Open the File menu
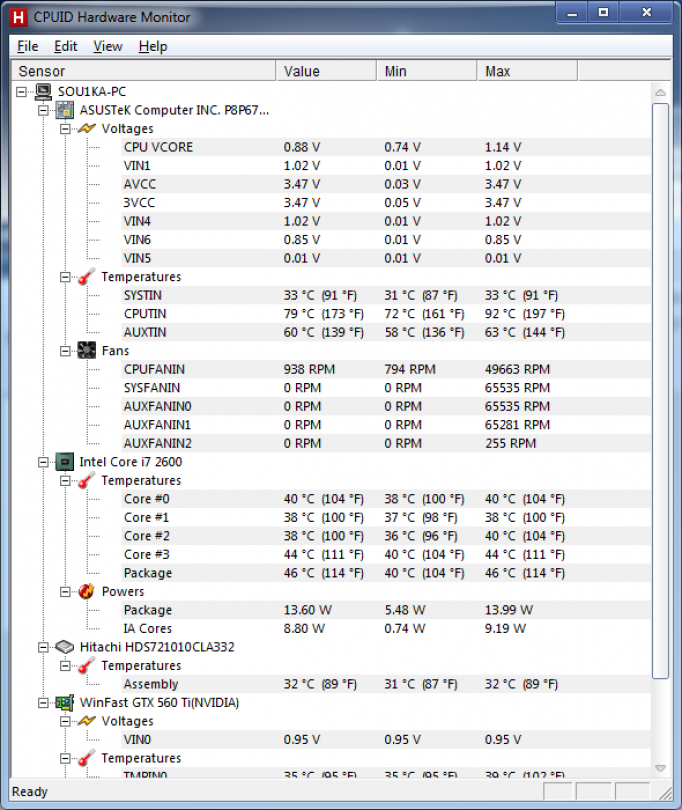 tap(27, 46)
